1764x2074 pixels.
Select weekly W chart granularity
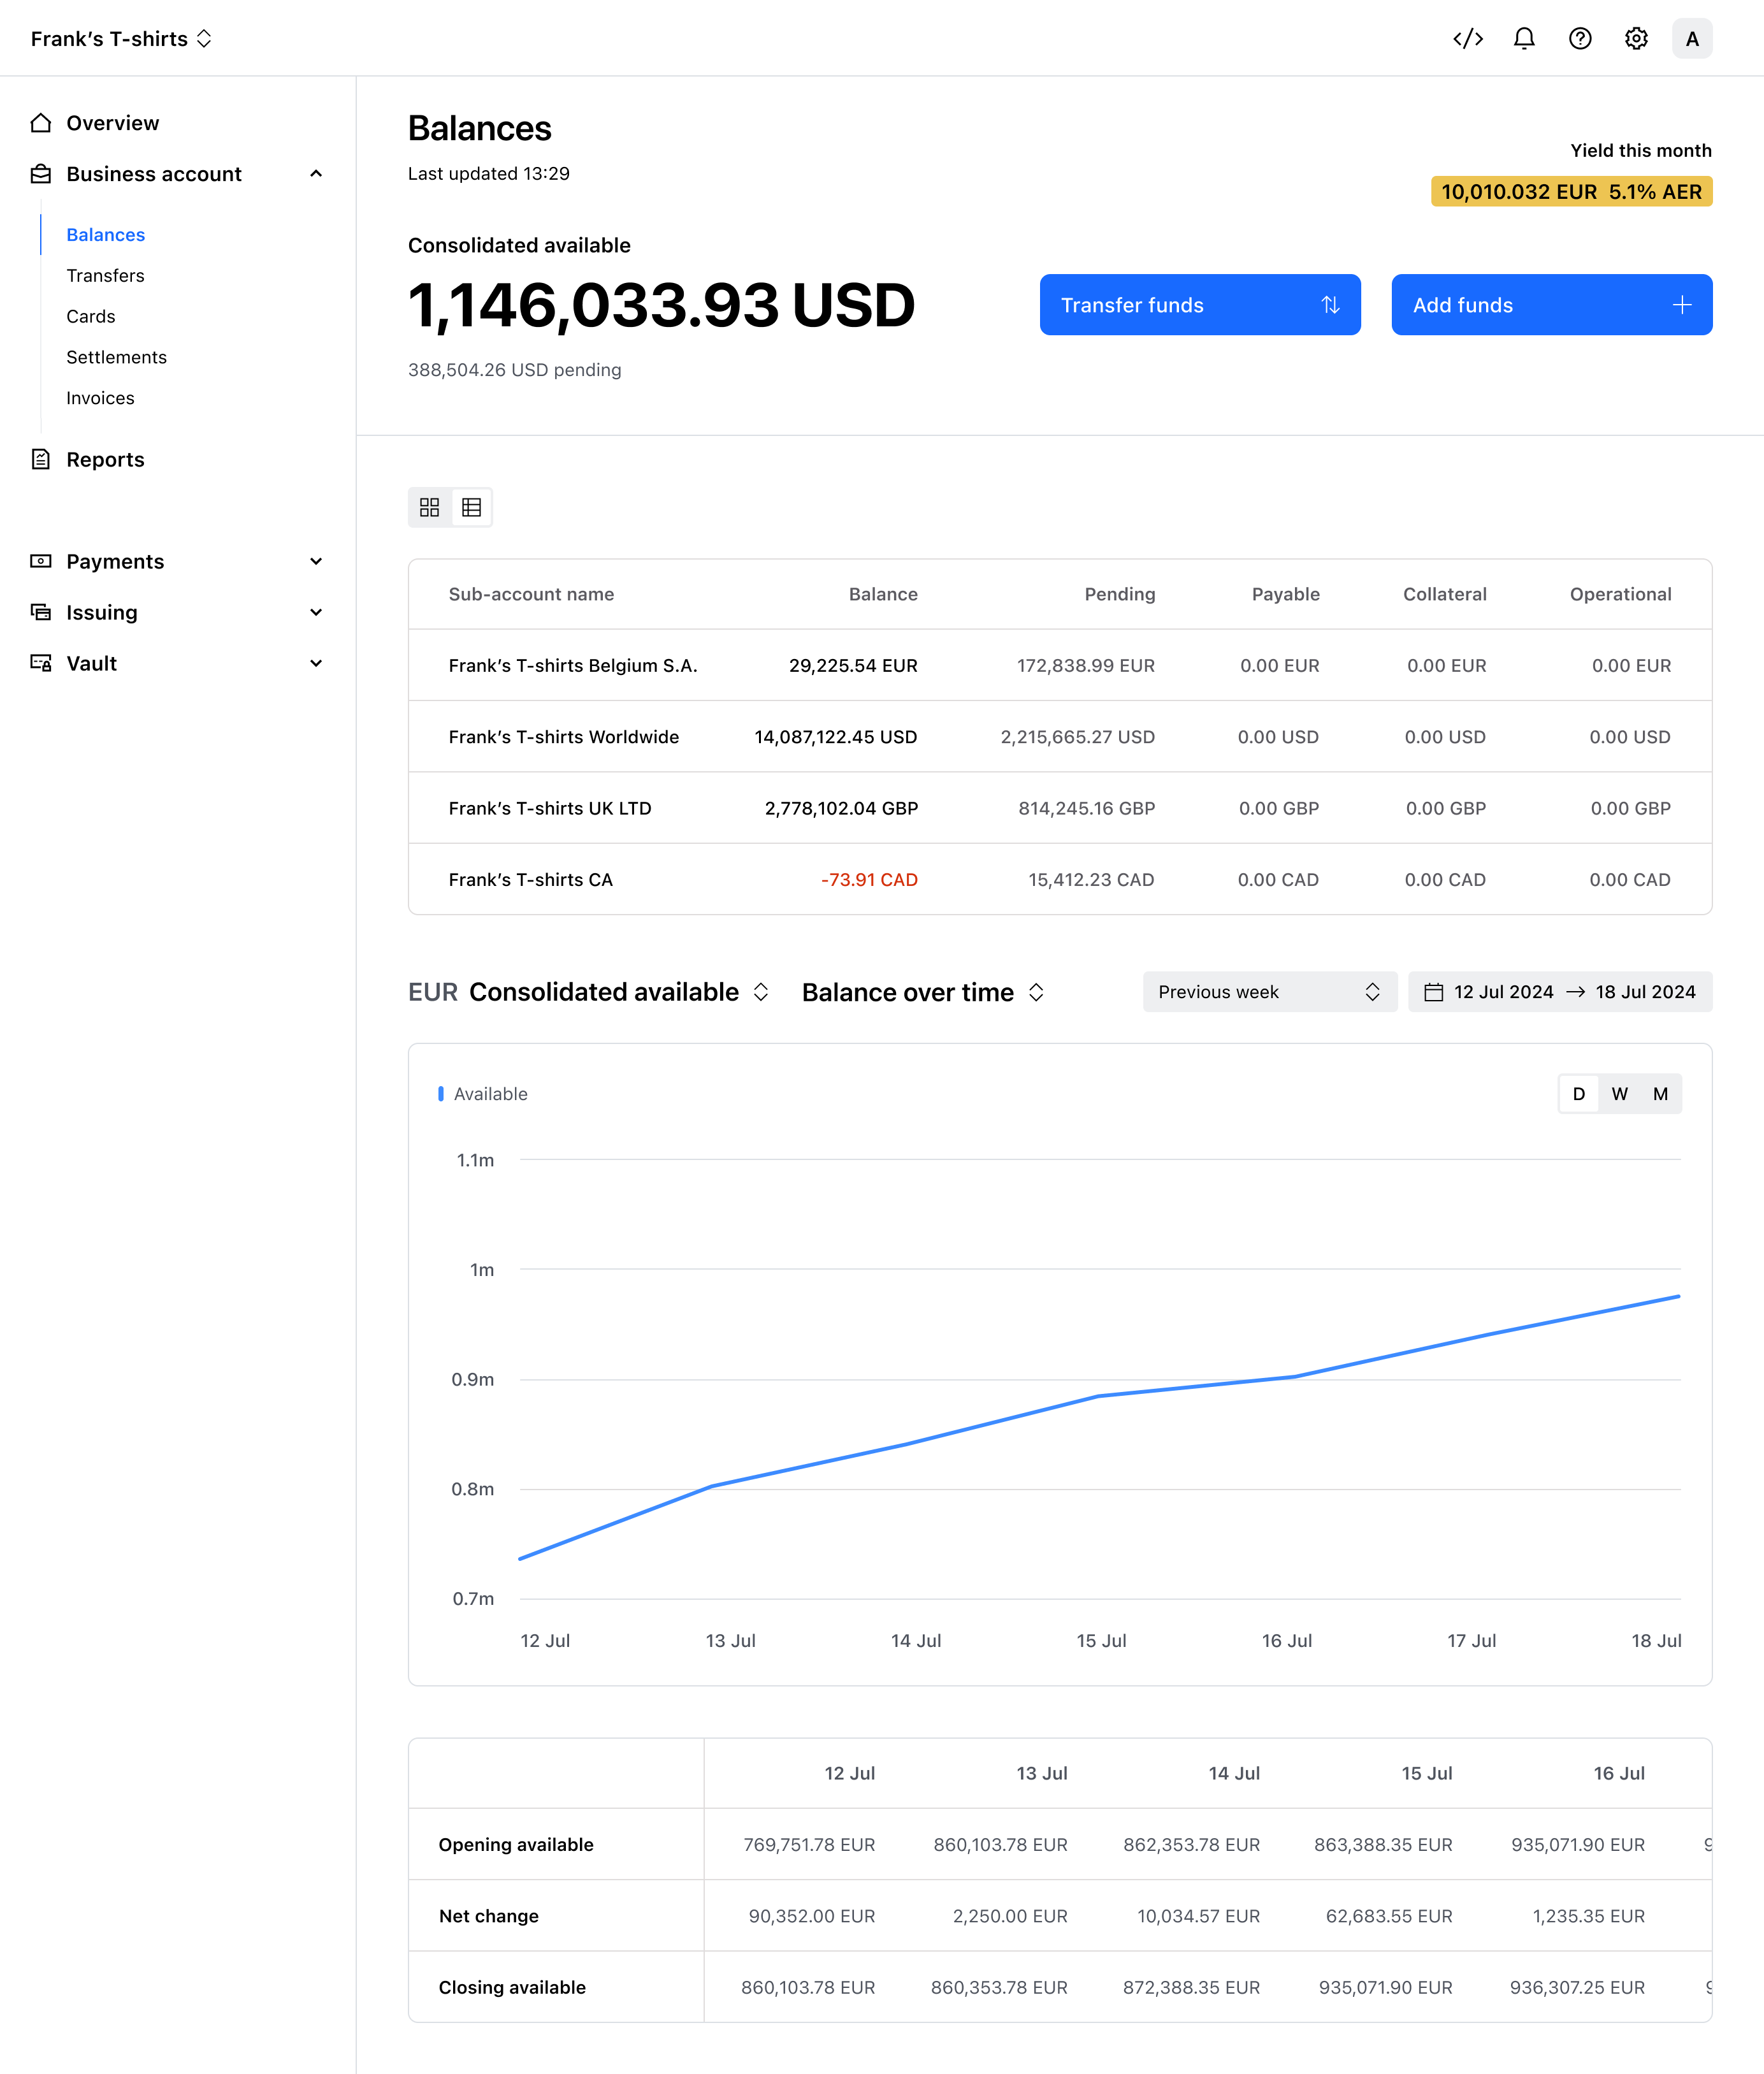tap(1620, 1094)
